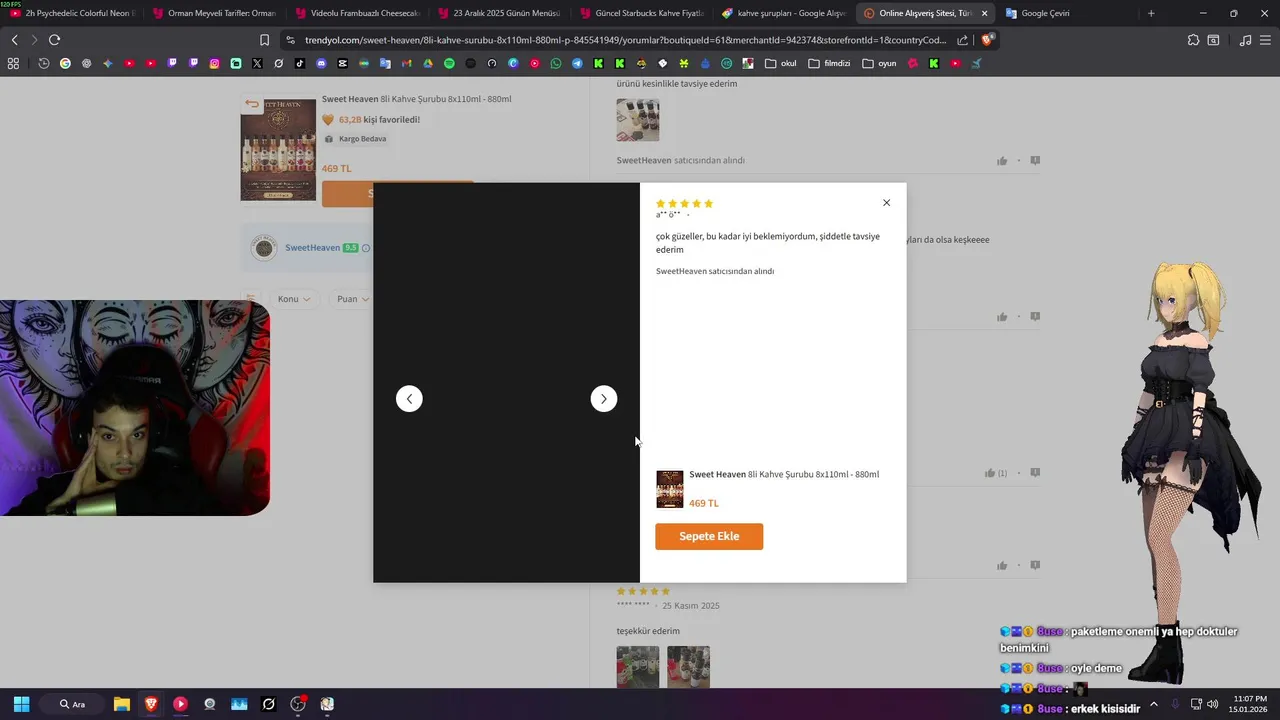
Task: Click the share icon in address bar
Action: 962,40
